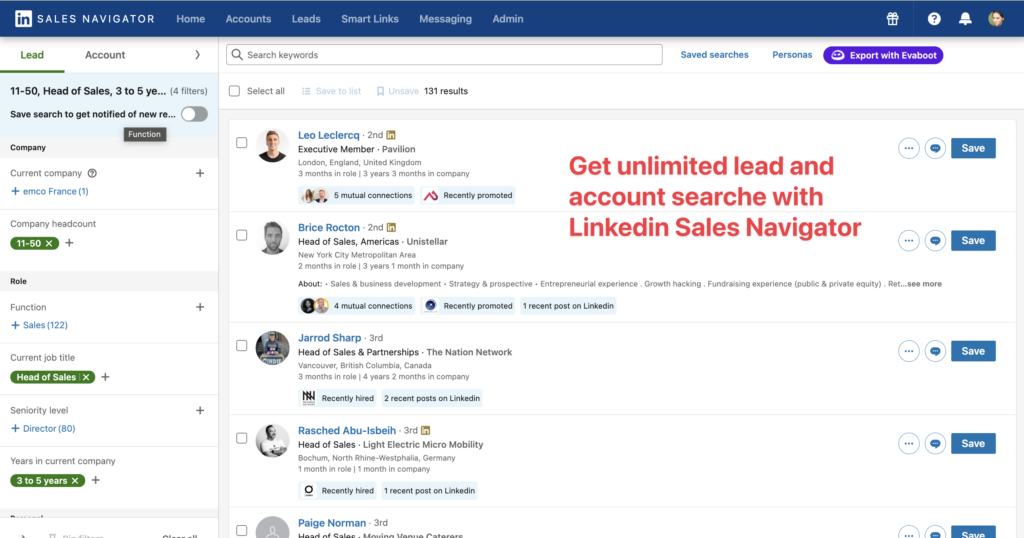The height and width of the screenshot is (538, 1024).
Task: Add Sales (122) function suggestion
Action: tap(39, 325)
